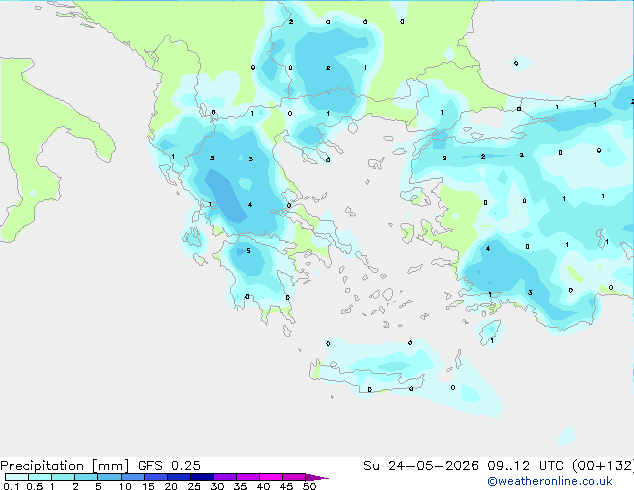Click the "40" legend scale label
The height and width of the screenshot is (490, 634).
263,486
